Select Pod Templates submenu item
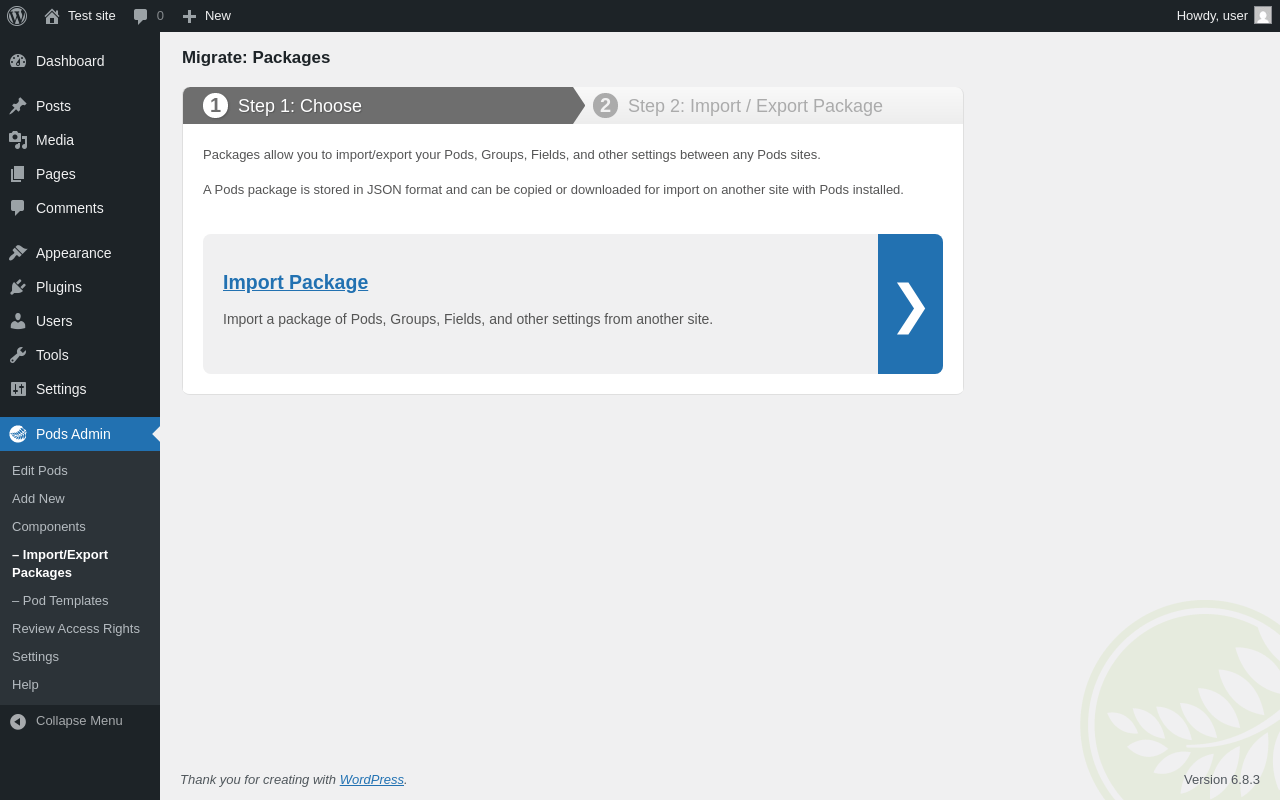 pos(60,601)
